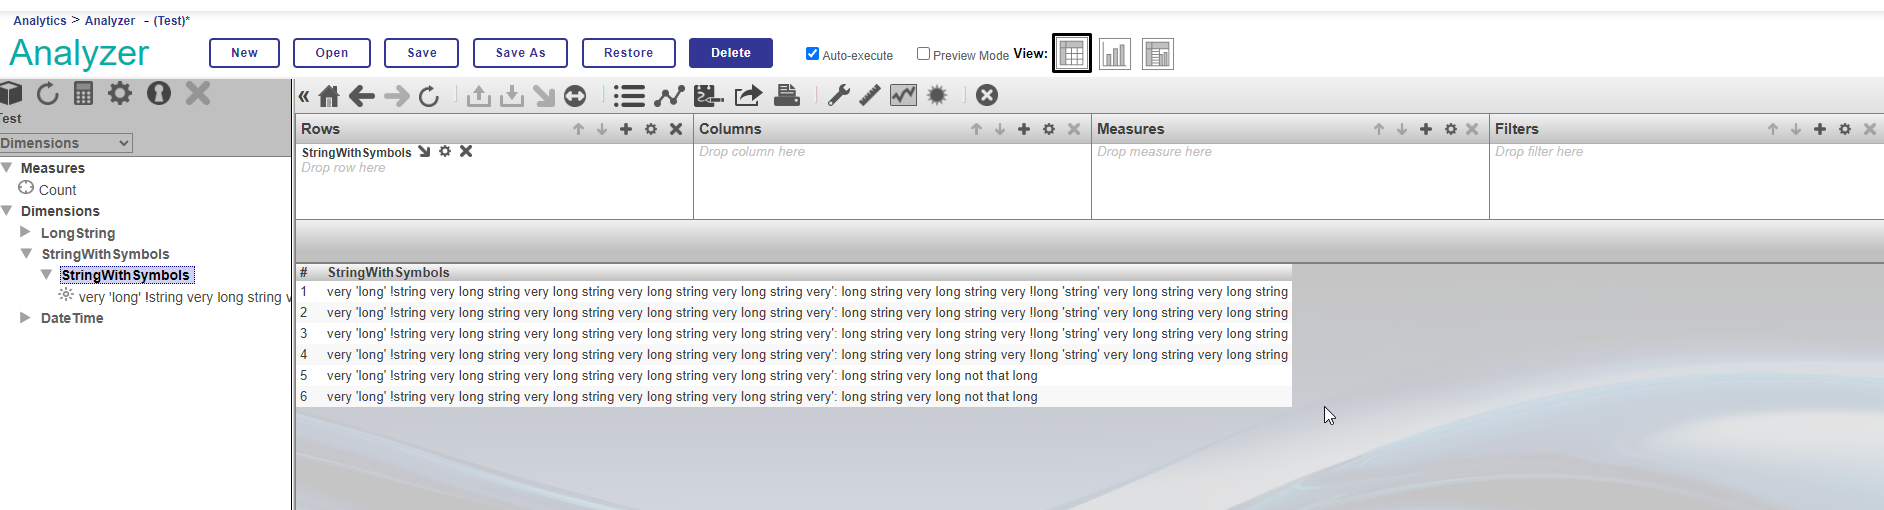Viewport: 1884px width, 510px height.
Task: Disable the Auto-execute checkbox
Action: (x=812, y=54)
